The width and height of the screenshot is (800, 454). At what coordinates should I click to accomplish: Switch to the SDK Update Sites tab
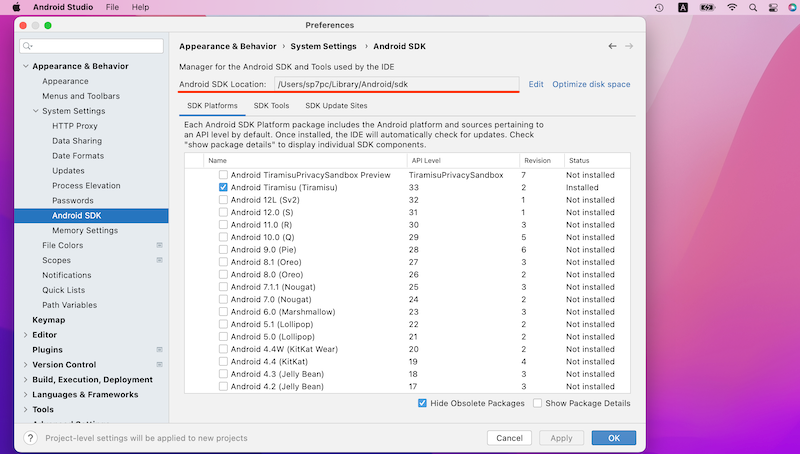336,105
